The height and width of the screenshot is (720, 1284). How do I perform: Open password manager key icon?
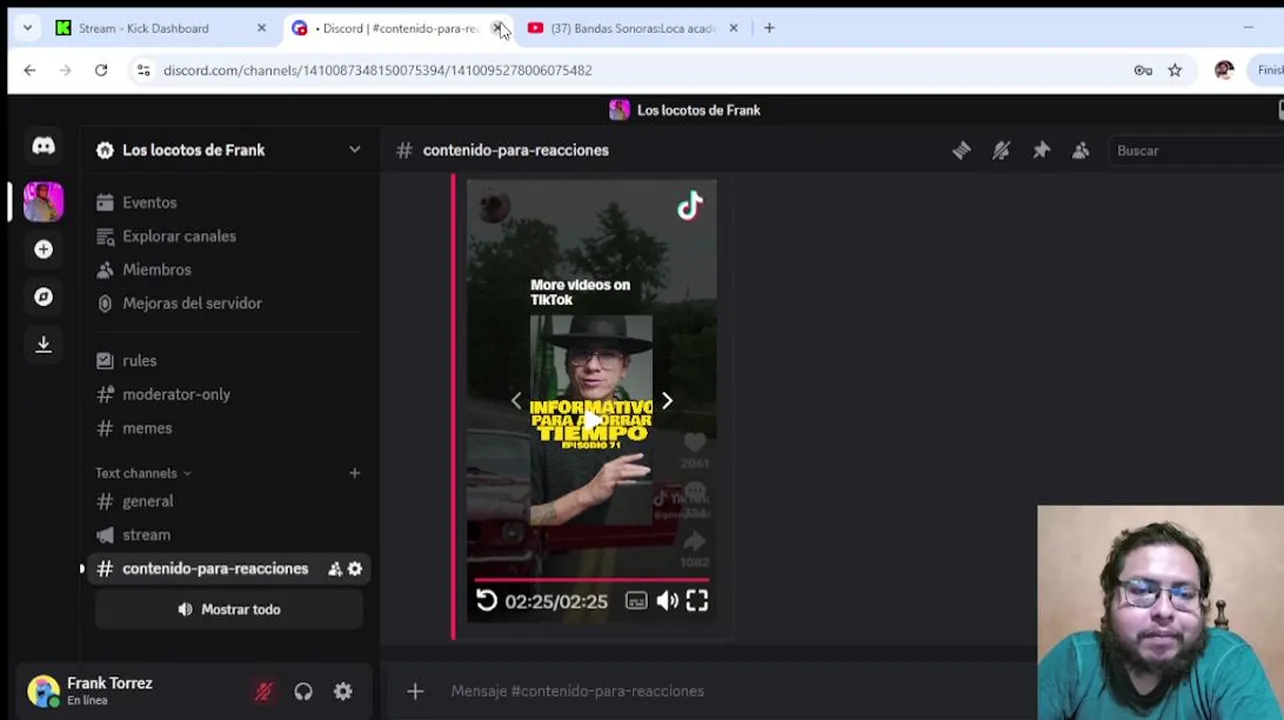pos(1143,70)
